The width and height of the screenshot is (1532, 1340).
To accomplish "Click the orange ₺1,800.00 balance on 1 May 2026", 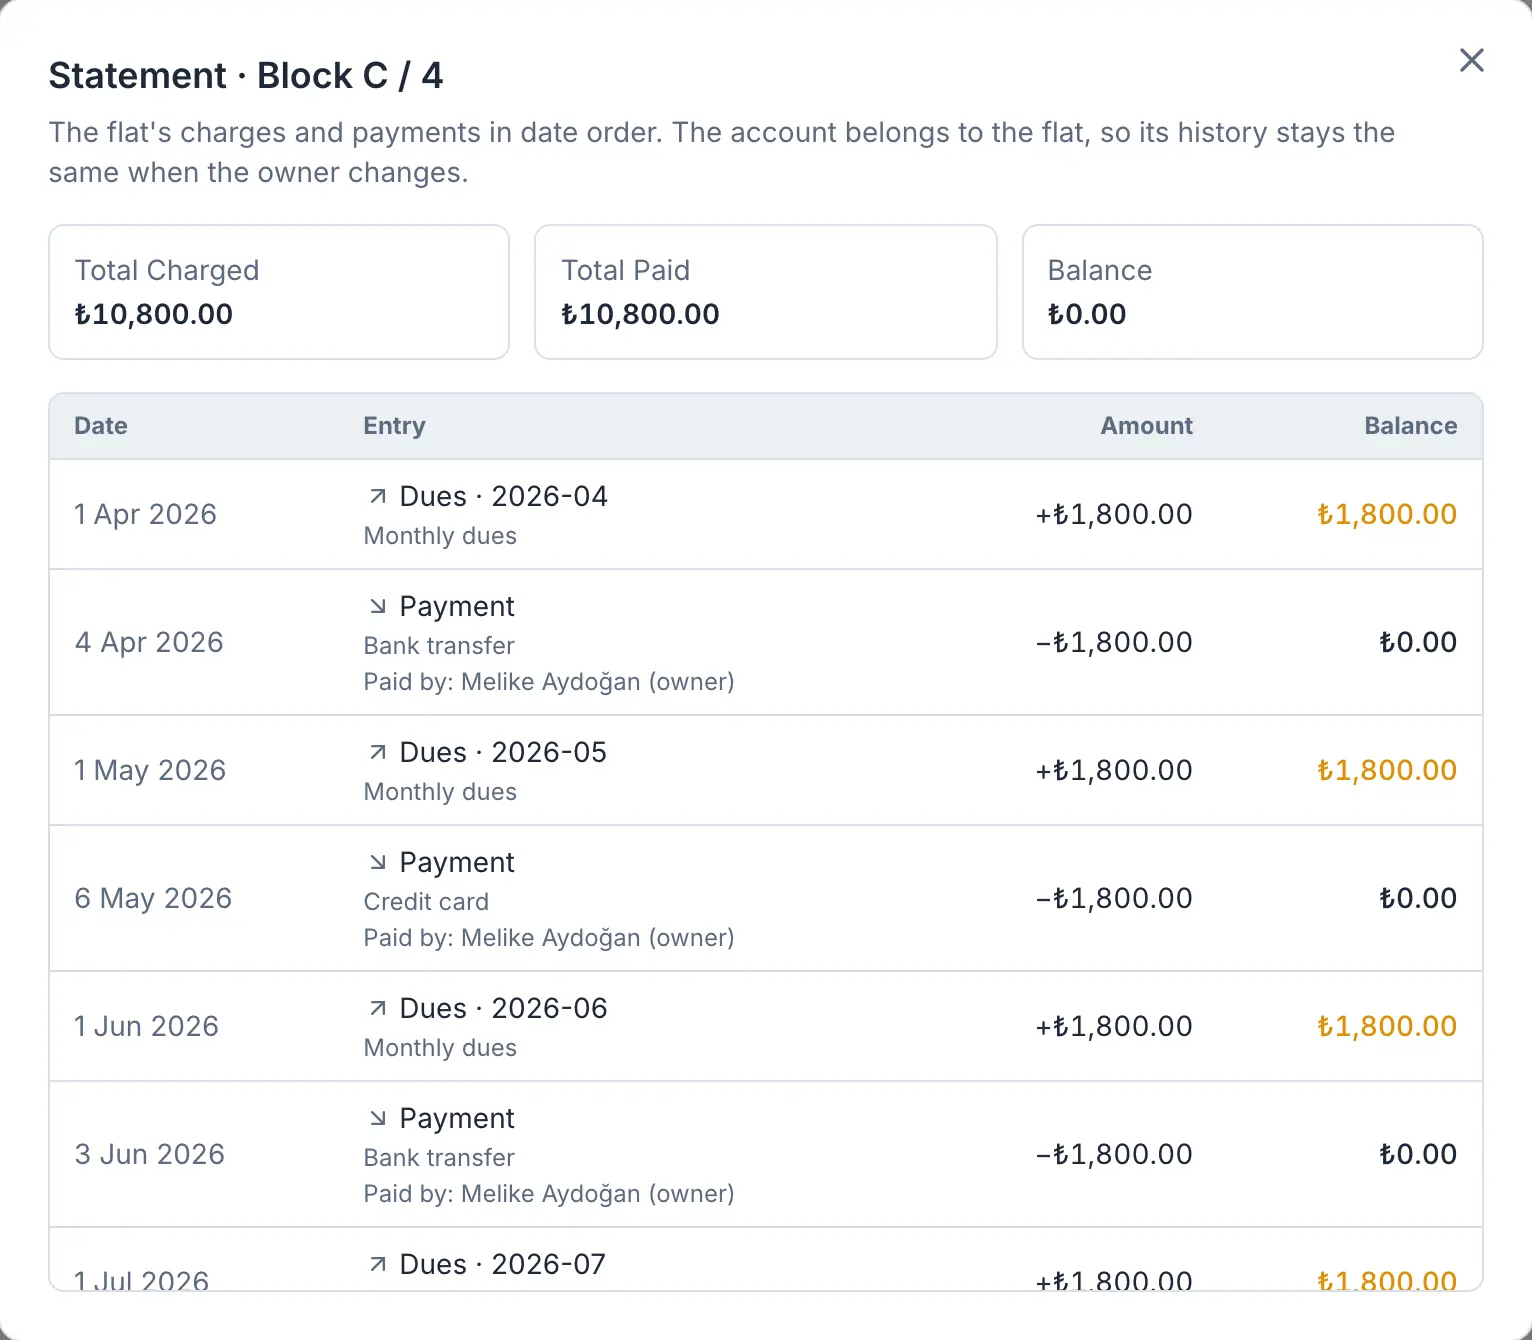I will click(1387, 770).
